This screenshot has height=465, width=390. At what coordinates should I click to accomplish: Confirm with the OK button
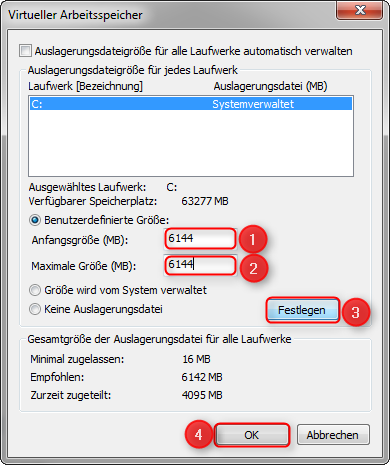click(x=252, y=435)
